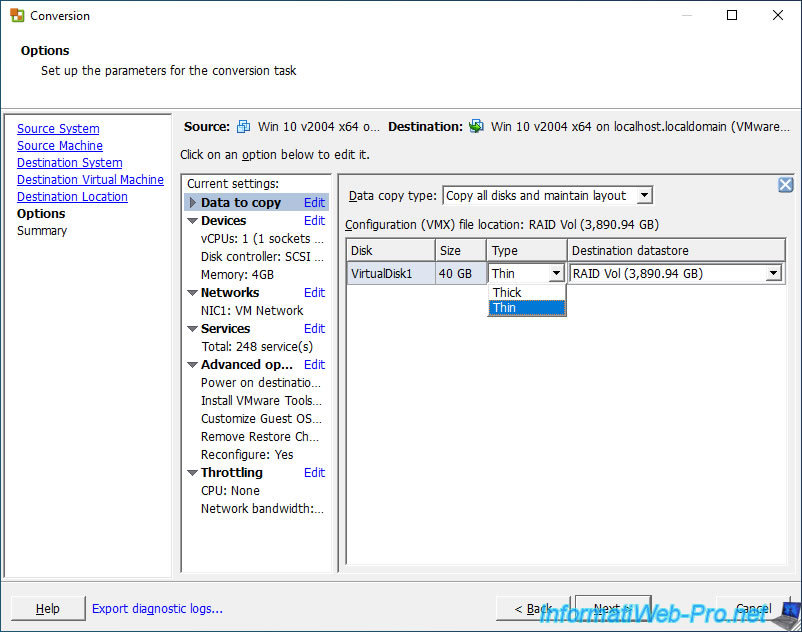Click the Type column header
The height and width of the screenshot is (632, 802).
527,251
